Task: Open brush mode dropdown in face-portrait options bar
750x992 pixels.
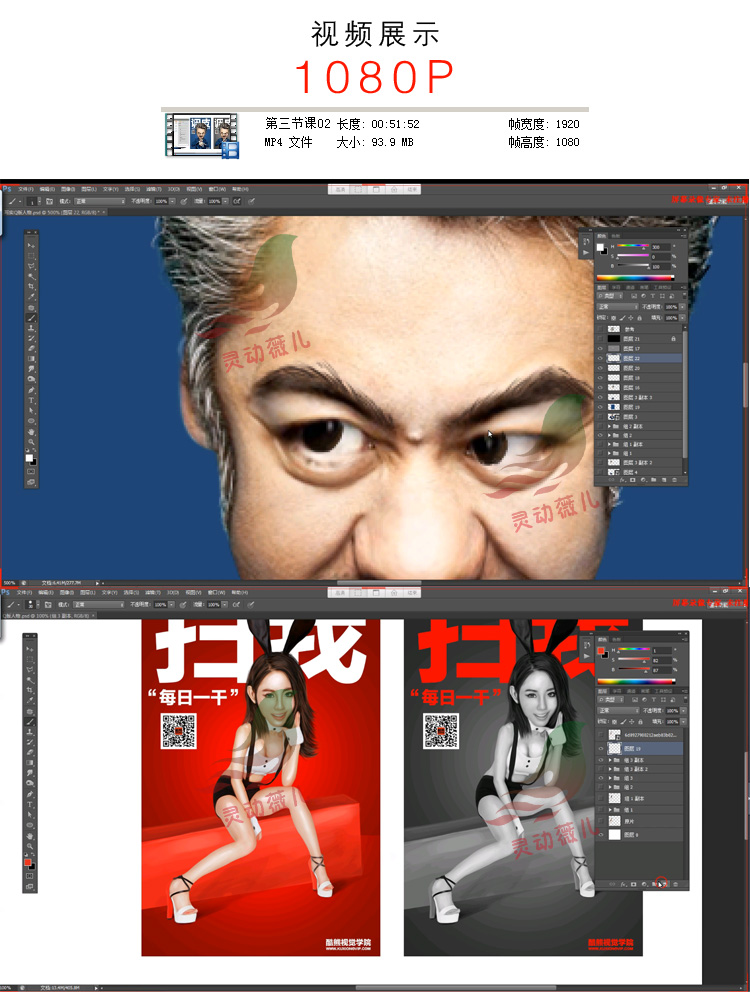Action: pyautogui.click(x=100, y=201)
